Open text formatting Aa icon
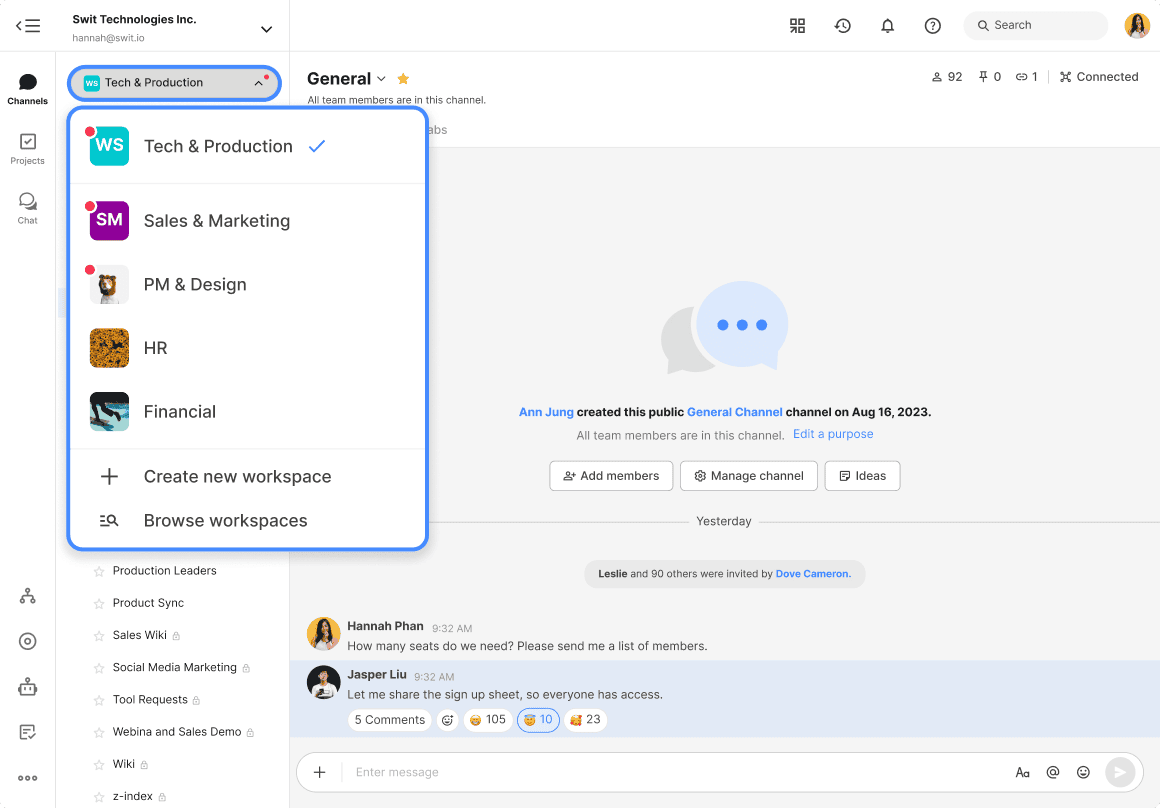Viewport: 1160px width, 808px height. pos(1022,772)
